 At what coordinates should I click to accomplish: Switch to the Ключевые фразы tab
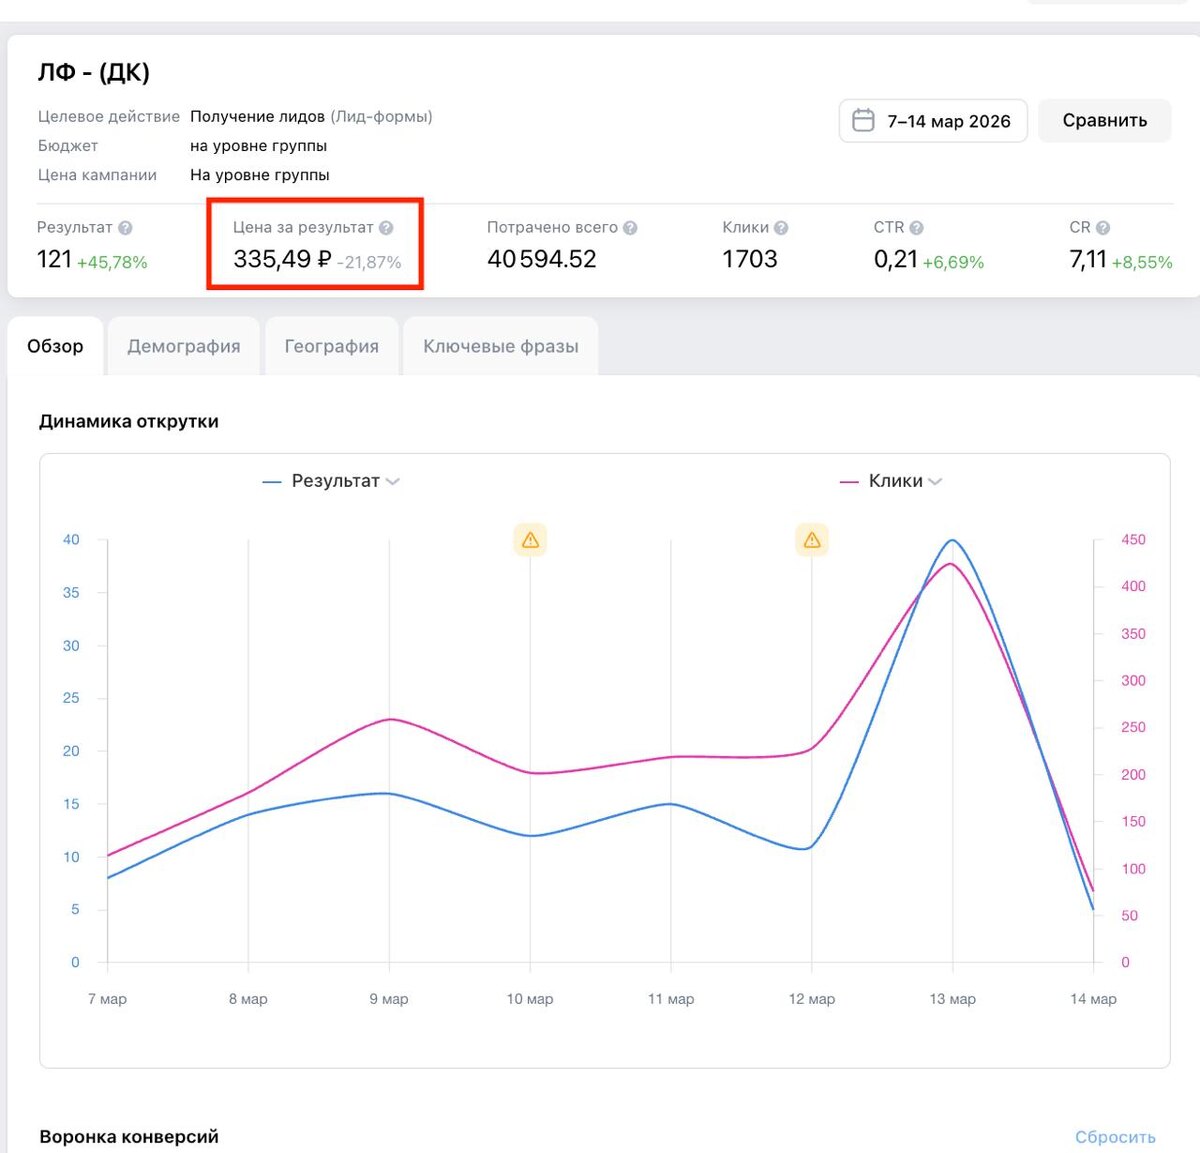click(x=501, y=346)
